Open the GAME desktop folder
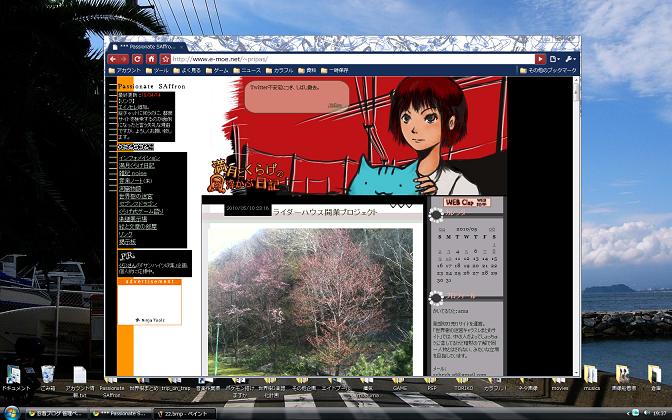 click(399, 385)
